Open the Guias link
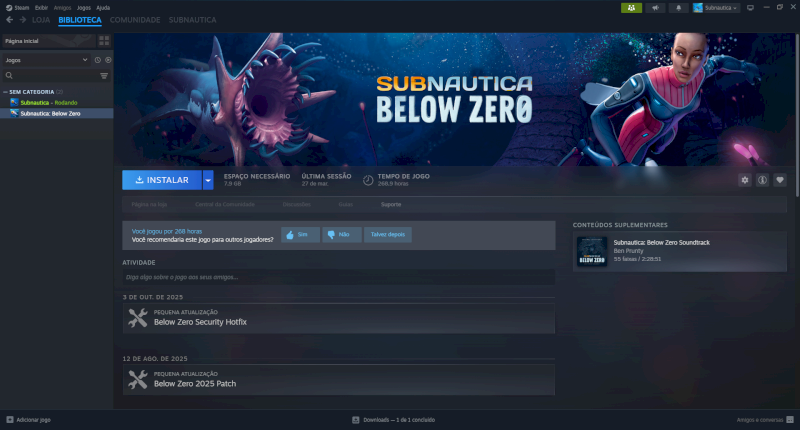The height and width of the screenshot is (430, 800). (x=345, y=205)
